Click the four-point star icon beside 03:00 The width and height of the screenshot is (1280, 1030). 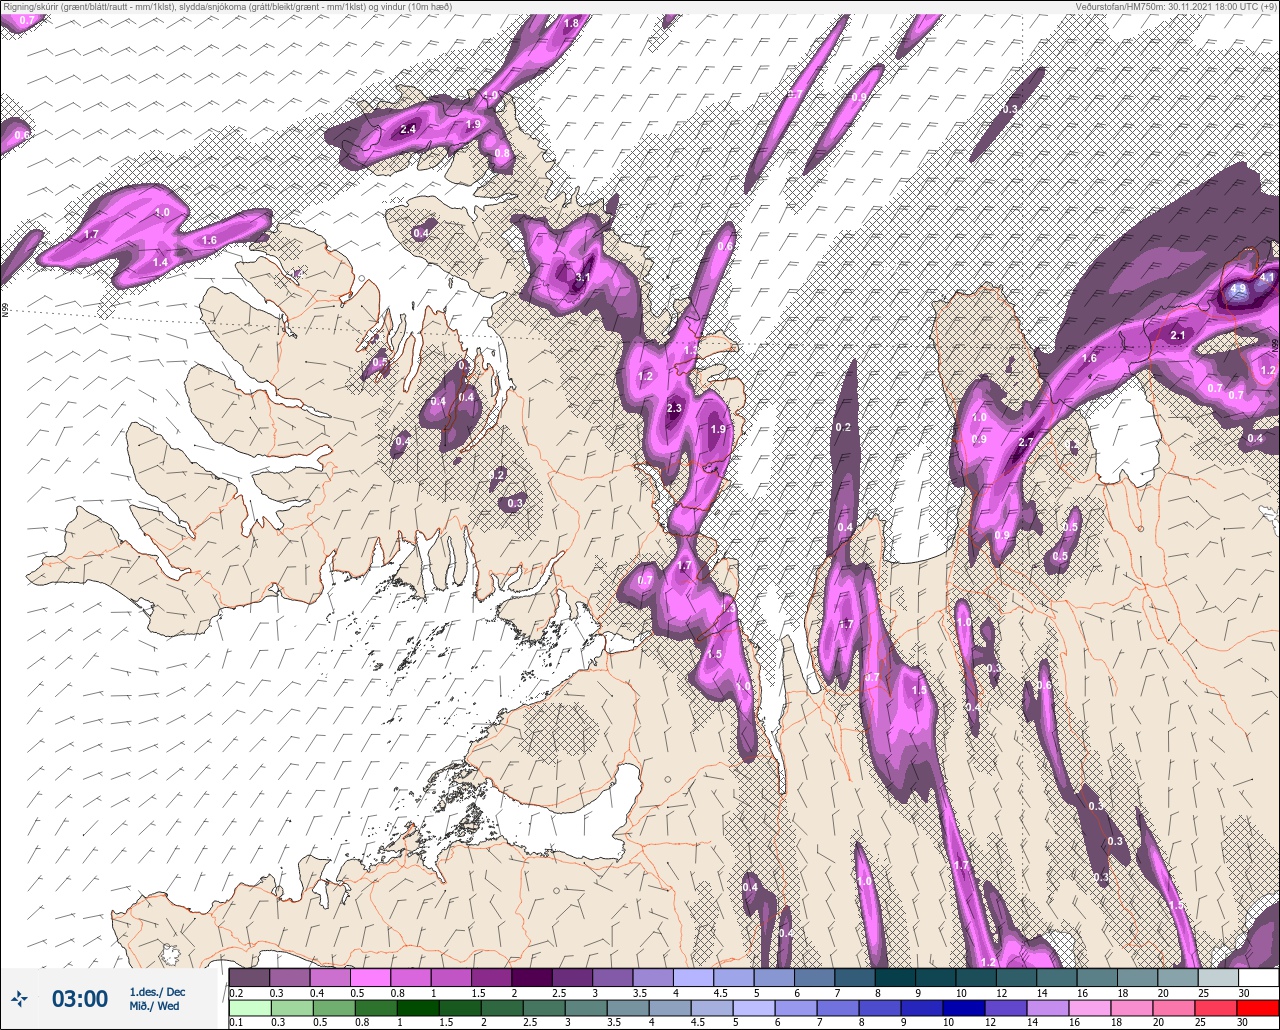point(20,998)
